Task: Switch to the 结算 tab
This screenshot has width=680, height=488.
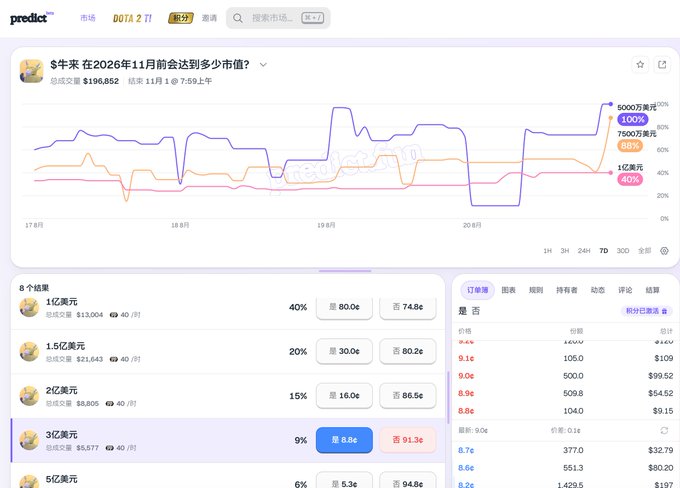Action: point(652,290)
